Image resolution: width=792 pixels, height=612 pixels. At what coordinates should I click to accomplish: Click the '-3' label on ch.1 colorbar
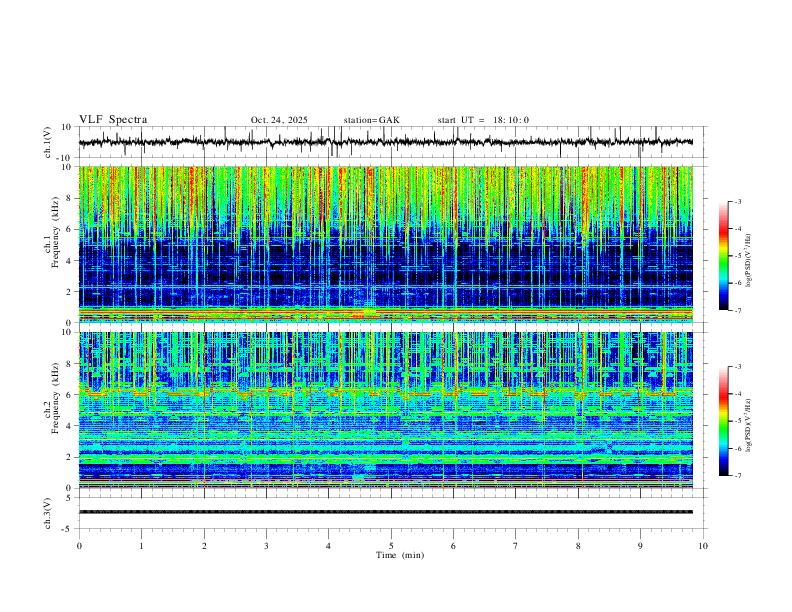(x=738, y=201)
